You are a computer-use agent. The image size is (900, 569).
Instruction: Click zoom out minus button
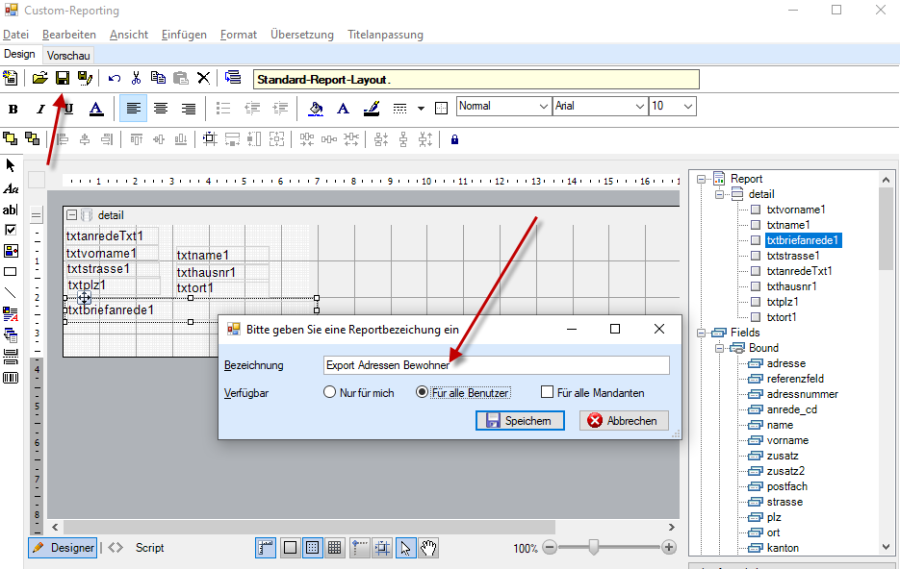click(549, 547)
